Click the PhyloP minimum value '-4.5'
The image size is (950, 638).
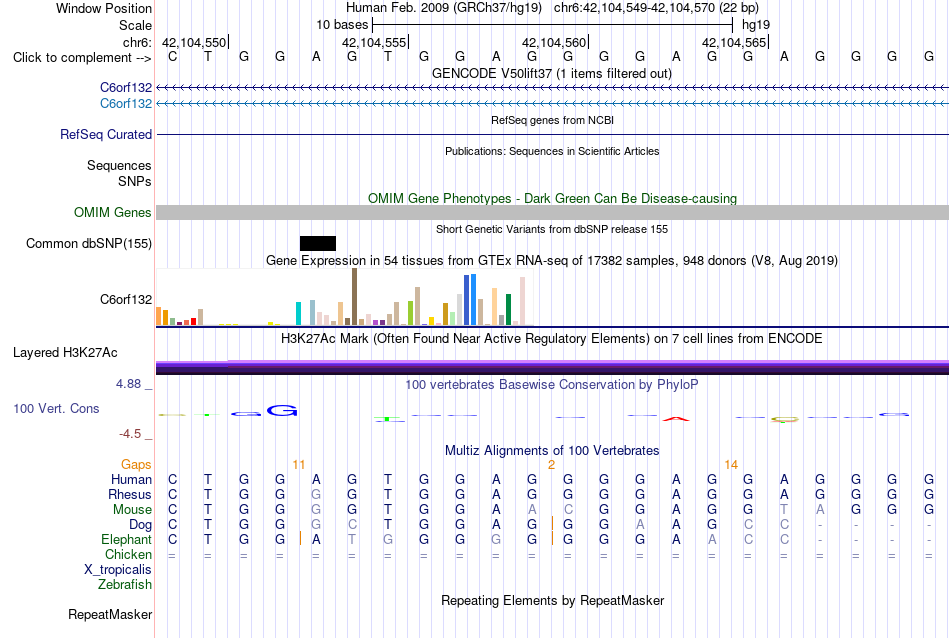coord(130,434)
